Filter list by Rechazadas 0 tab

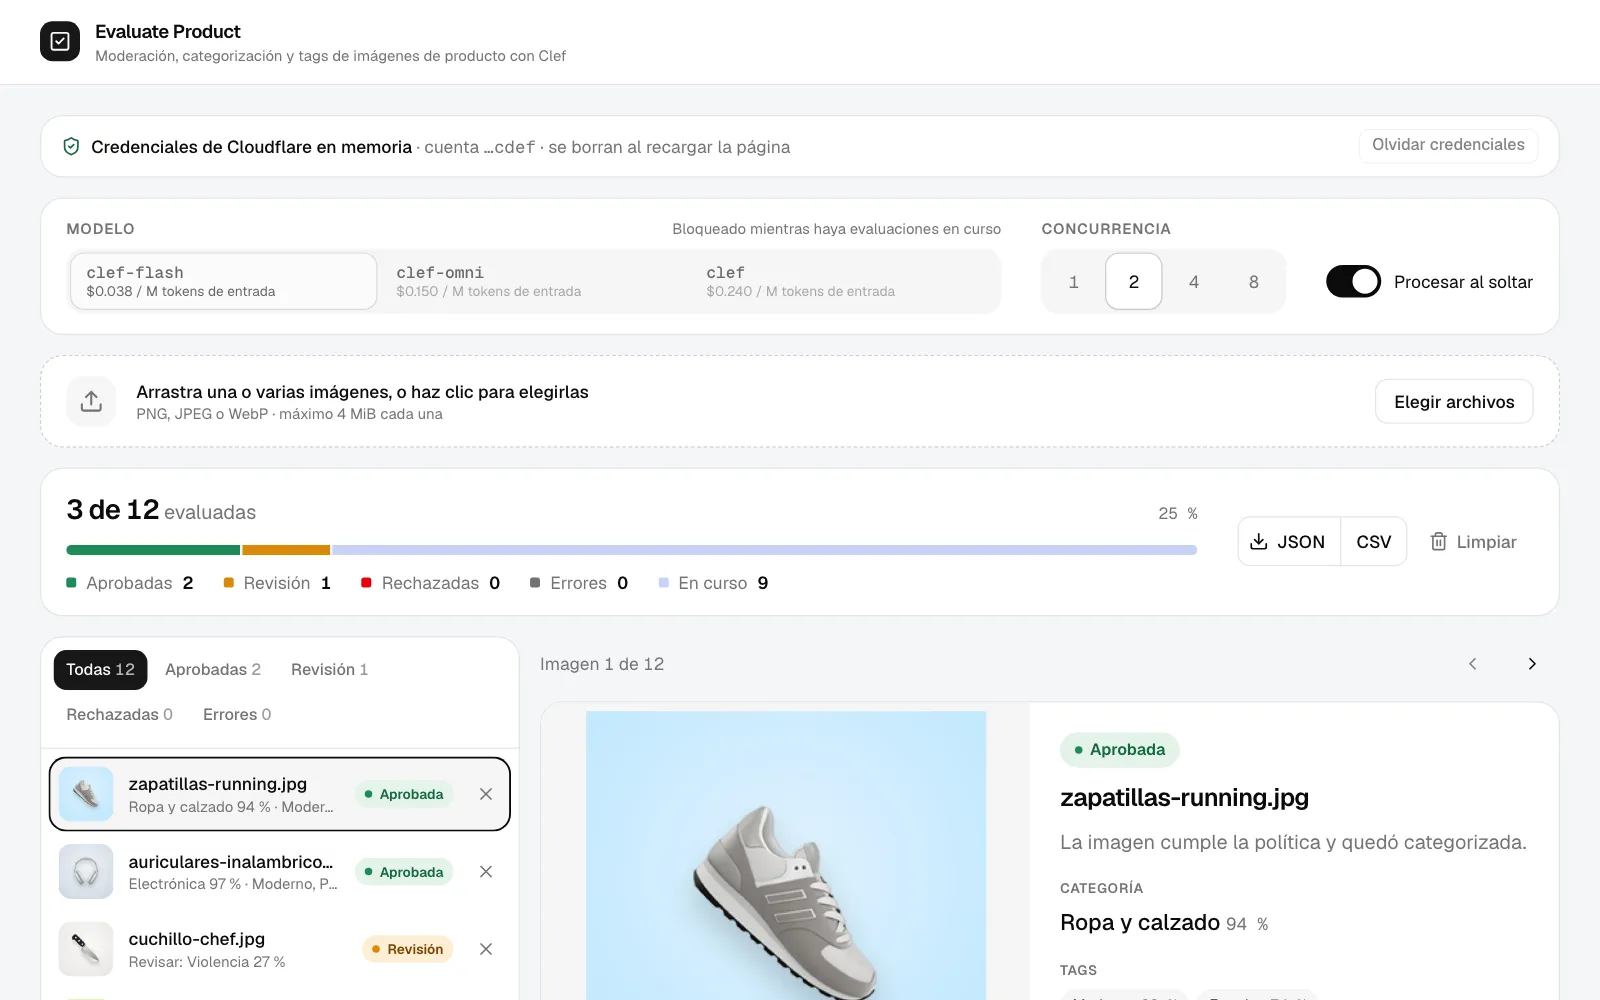coord(119,715)
